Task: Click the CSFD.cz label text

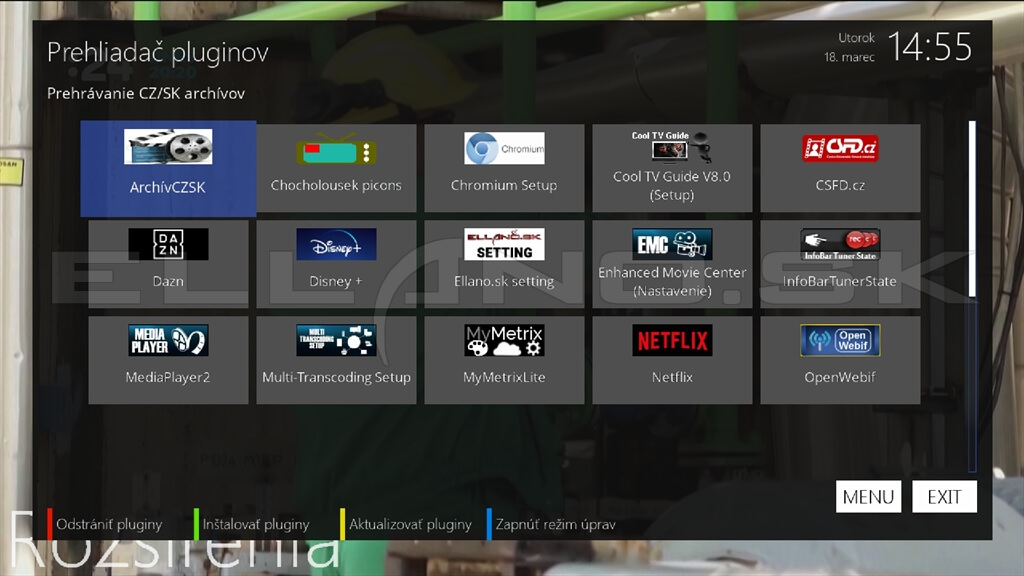Action: point(840,185)
